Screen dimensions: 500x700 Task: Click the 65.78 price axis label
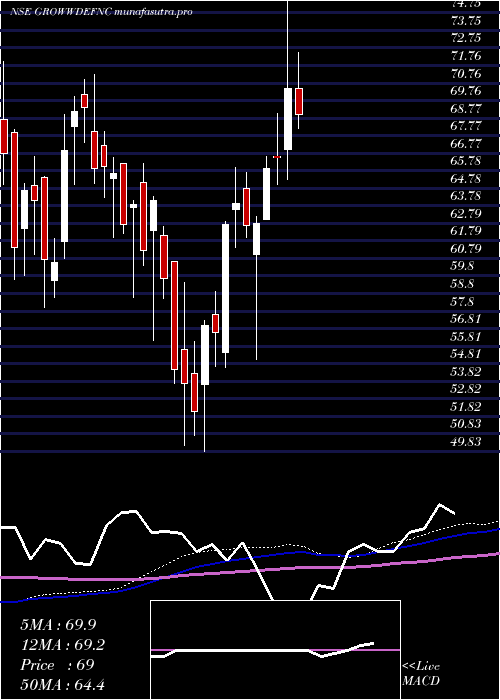pyautogui.click(x=466, y=161)
